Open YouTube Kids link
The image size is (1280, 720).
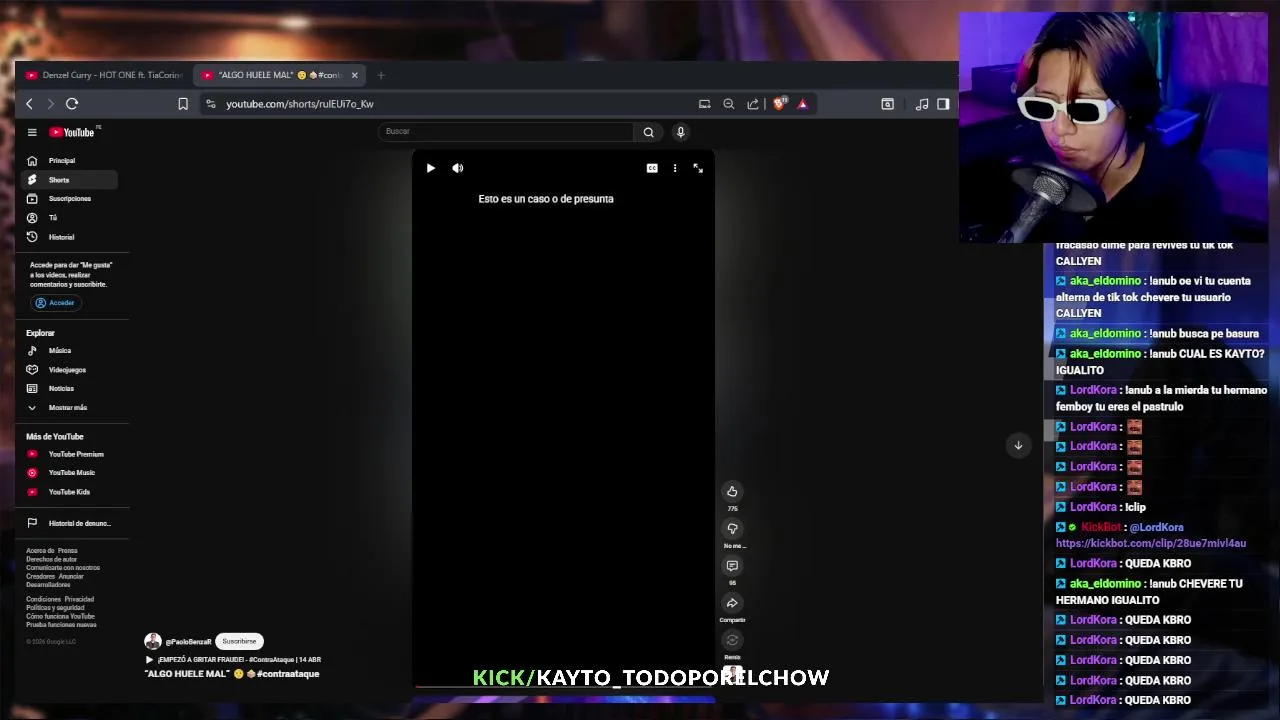click(x=69, y=492)
